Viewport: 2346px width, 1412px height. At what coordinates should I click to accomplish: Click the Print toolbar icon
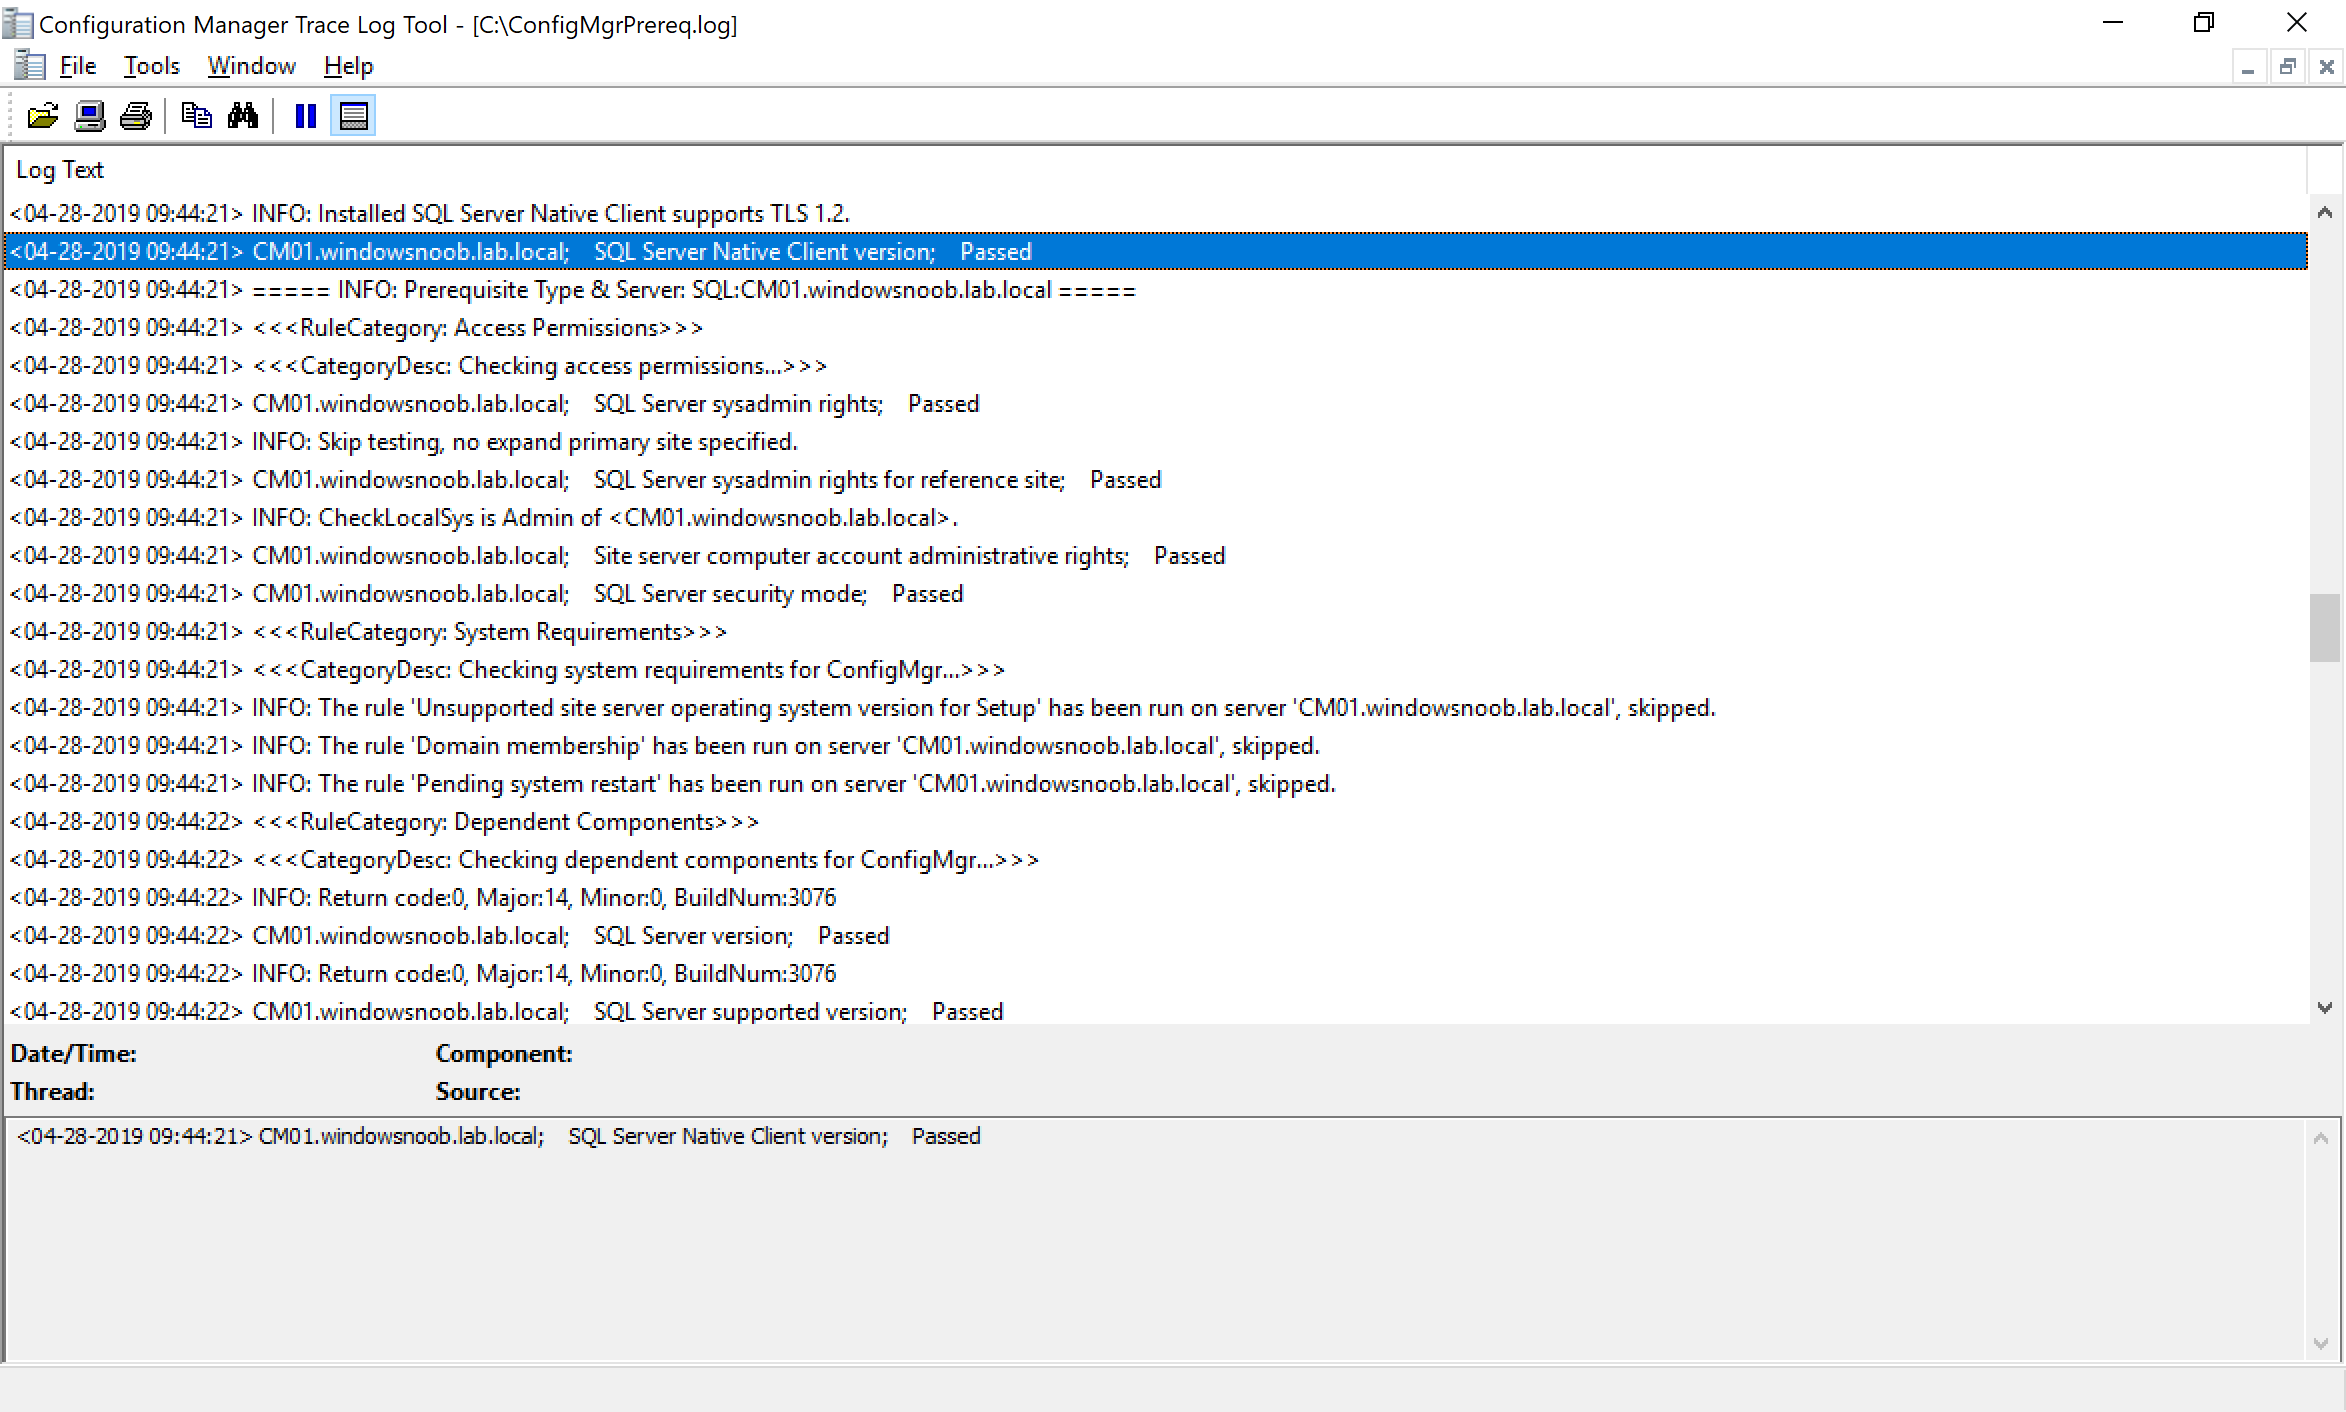coord(136,116)
